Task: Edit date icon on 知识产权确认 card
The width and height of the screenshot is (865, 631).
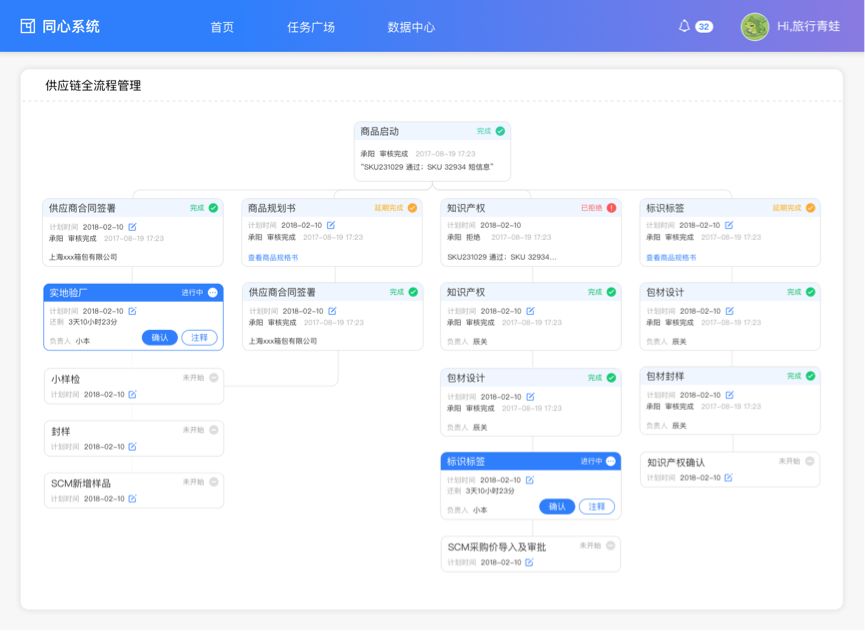Action: point(729,478)
